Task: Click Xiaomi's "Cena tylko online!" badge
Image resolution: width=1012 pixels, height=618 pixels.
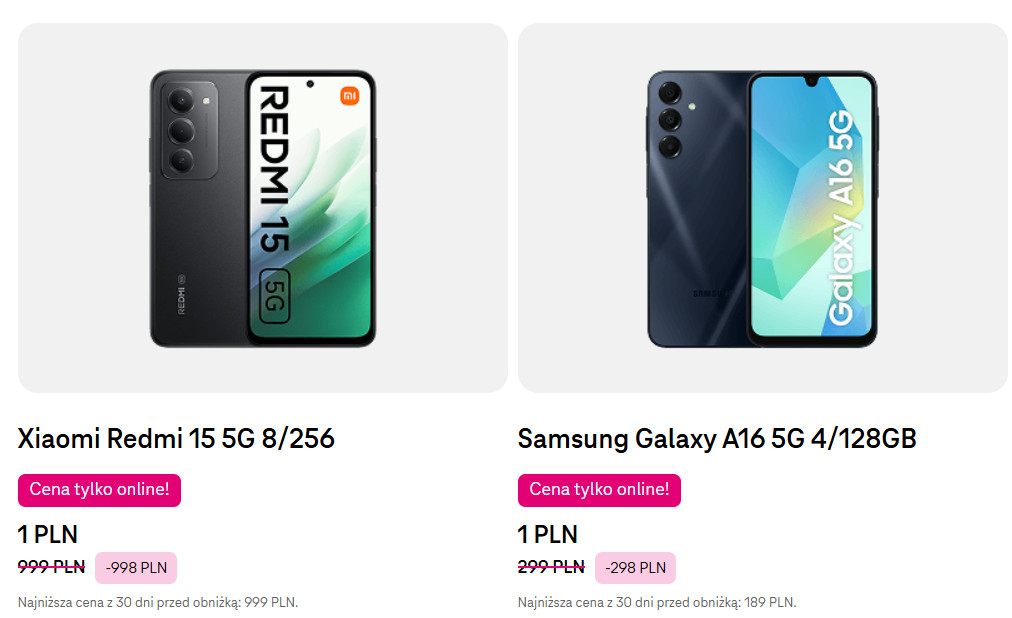Action: point(99,490)
